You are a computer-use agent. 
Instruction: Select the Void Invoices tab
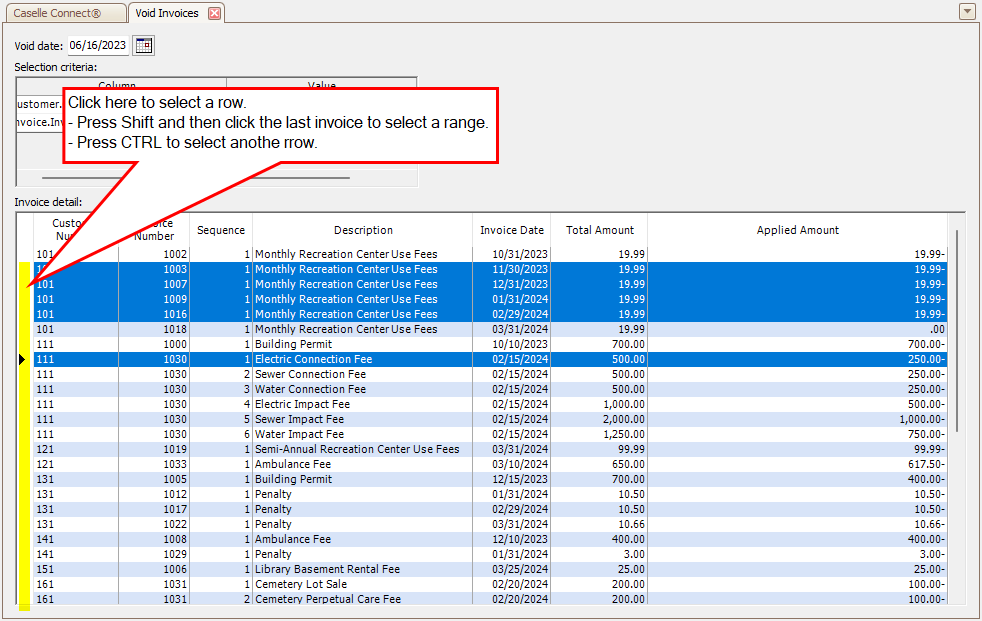tap(167, 13)
